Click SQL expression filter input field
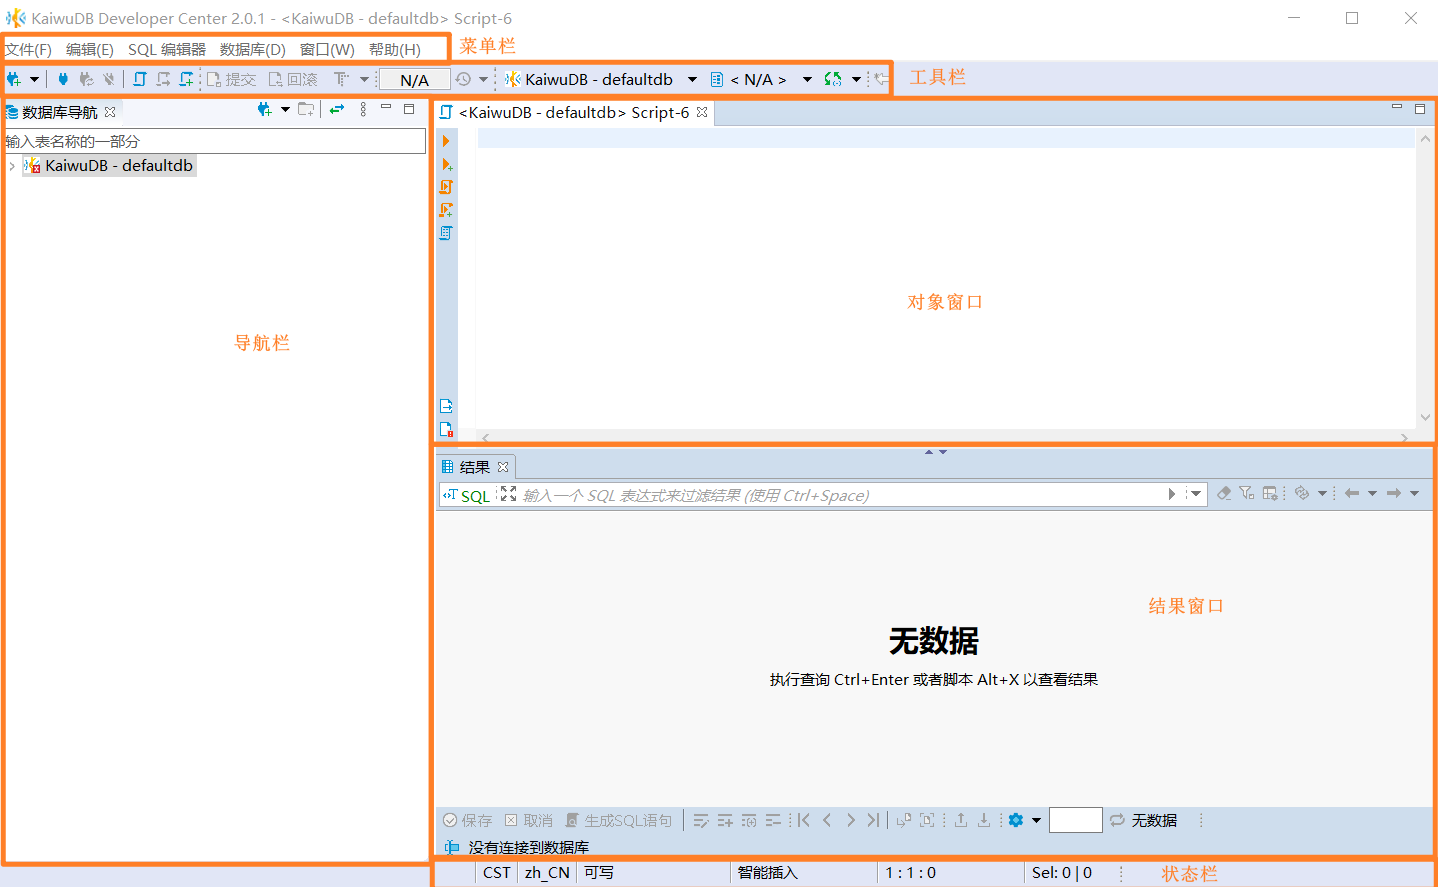 (842, 495)
